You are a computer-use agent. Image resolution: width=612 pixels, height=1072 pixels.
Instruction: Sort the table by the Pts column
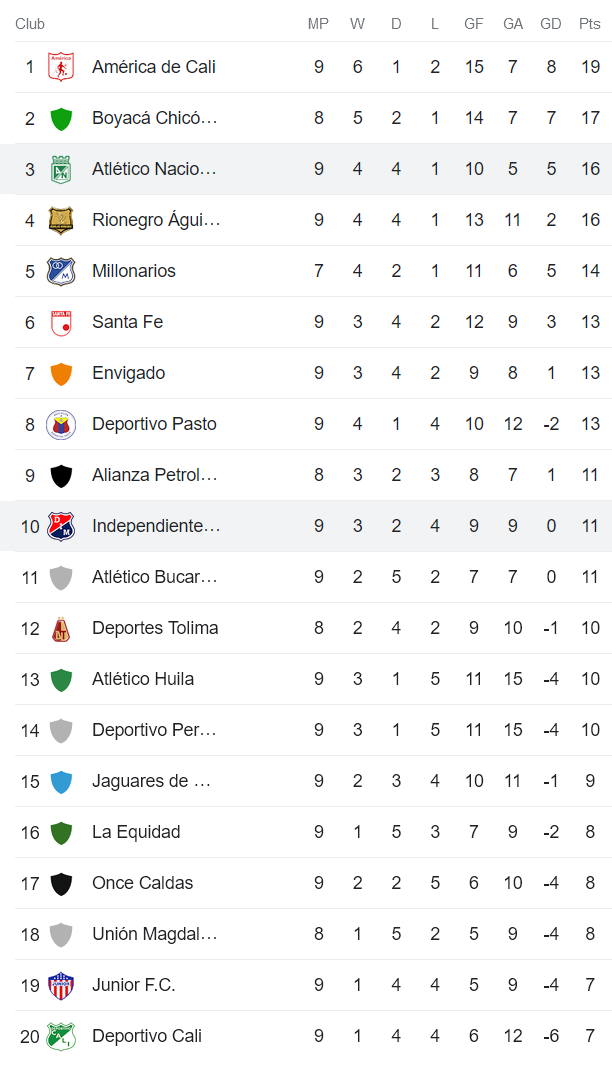pos(588,24)
